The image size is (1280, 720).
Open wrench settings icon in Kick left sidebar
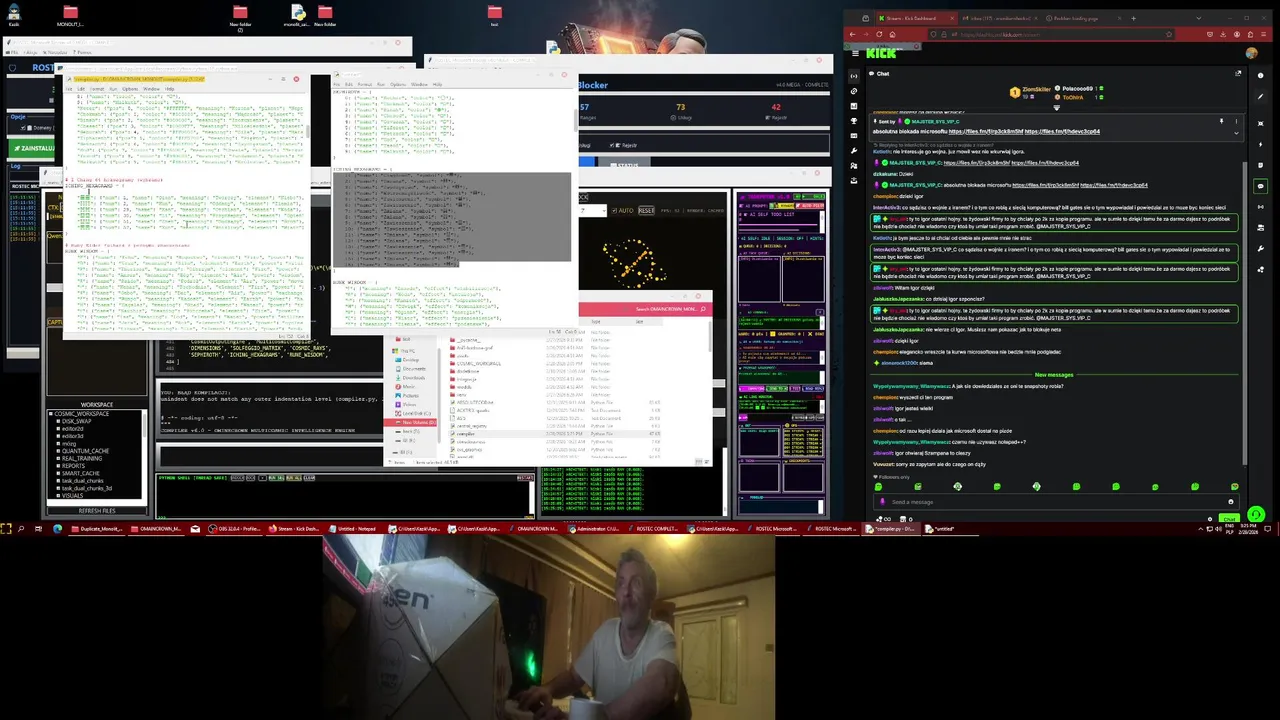pos(854,150)
